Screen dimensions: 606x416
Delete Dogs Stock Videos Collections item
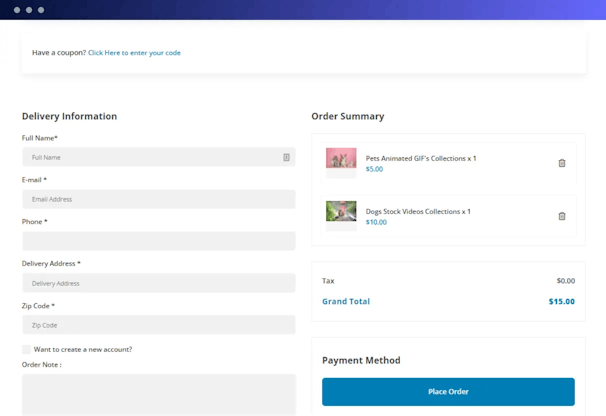pyautogui.click(x=561, y=216)
